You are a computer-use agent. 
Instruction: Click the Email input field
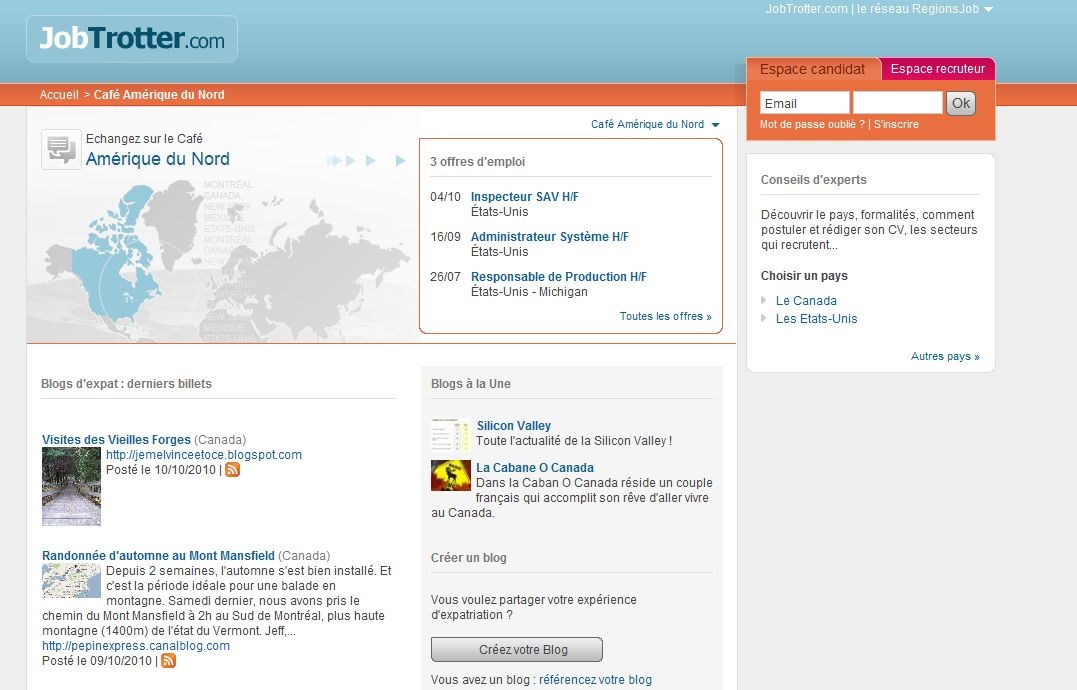coord(804,103)
